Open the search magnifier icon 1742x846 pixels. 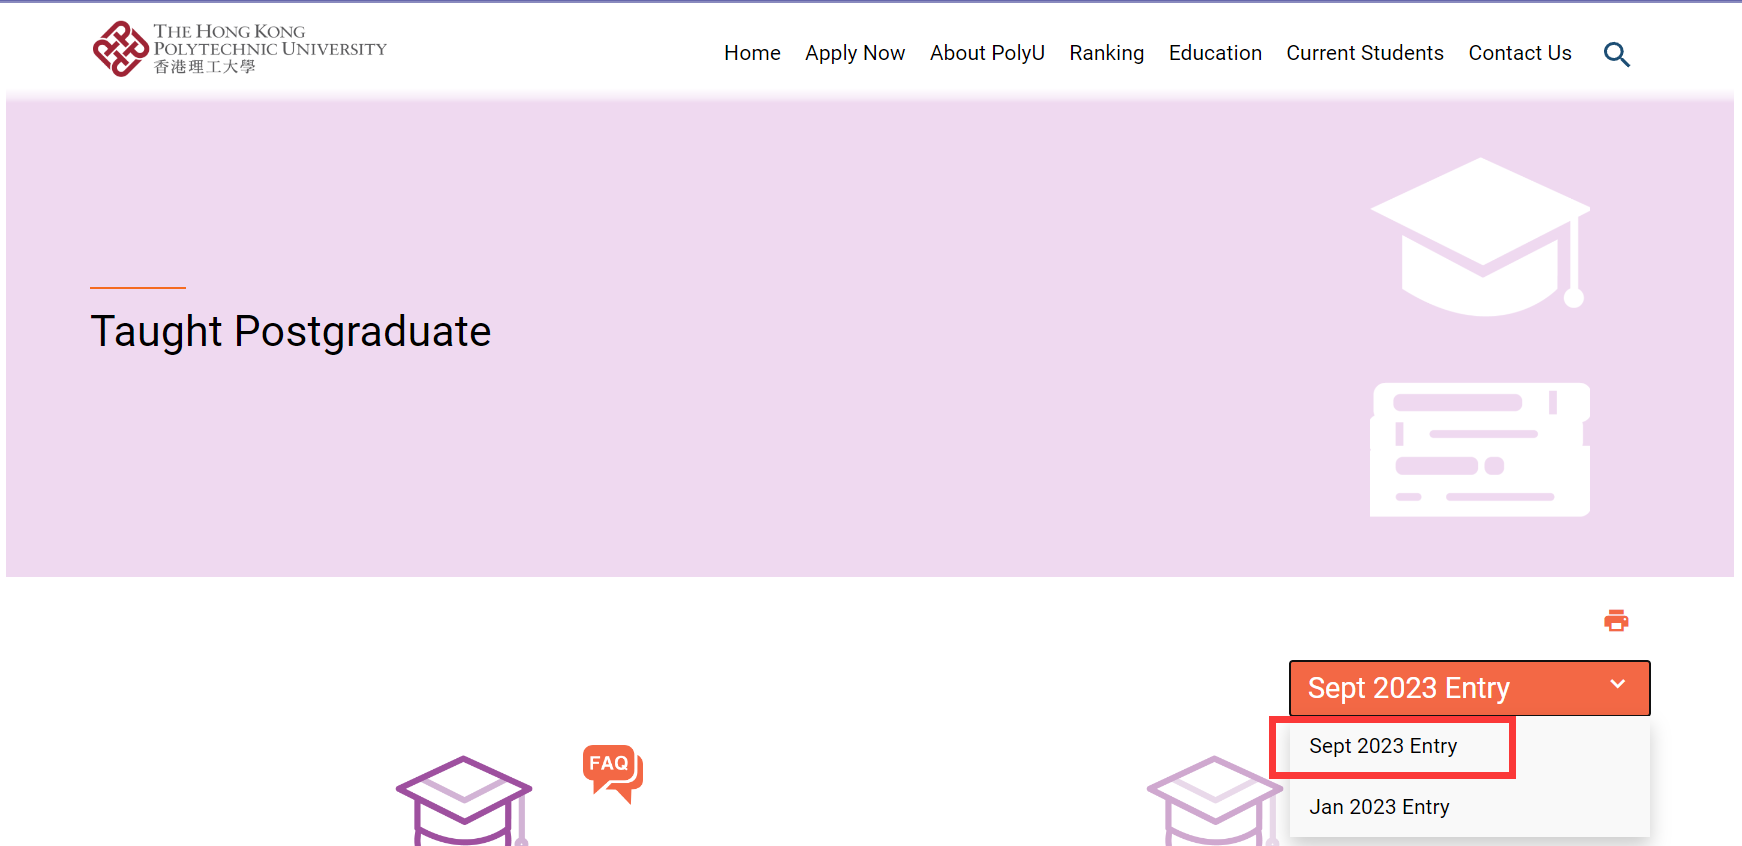click(x=1616, y=54)
